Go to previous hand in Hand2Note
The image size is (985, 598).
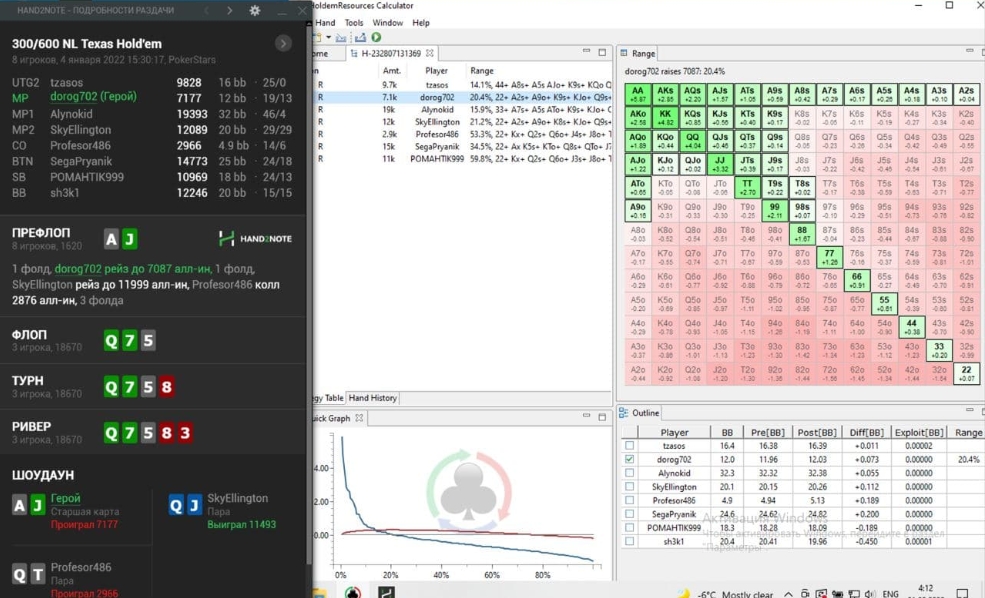206,10
